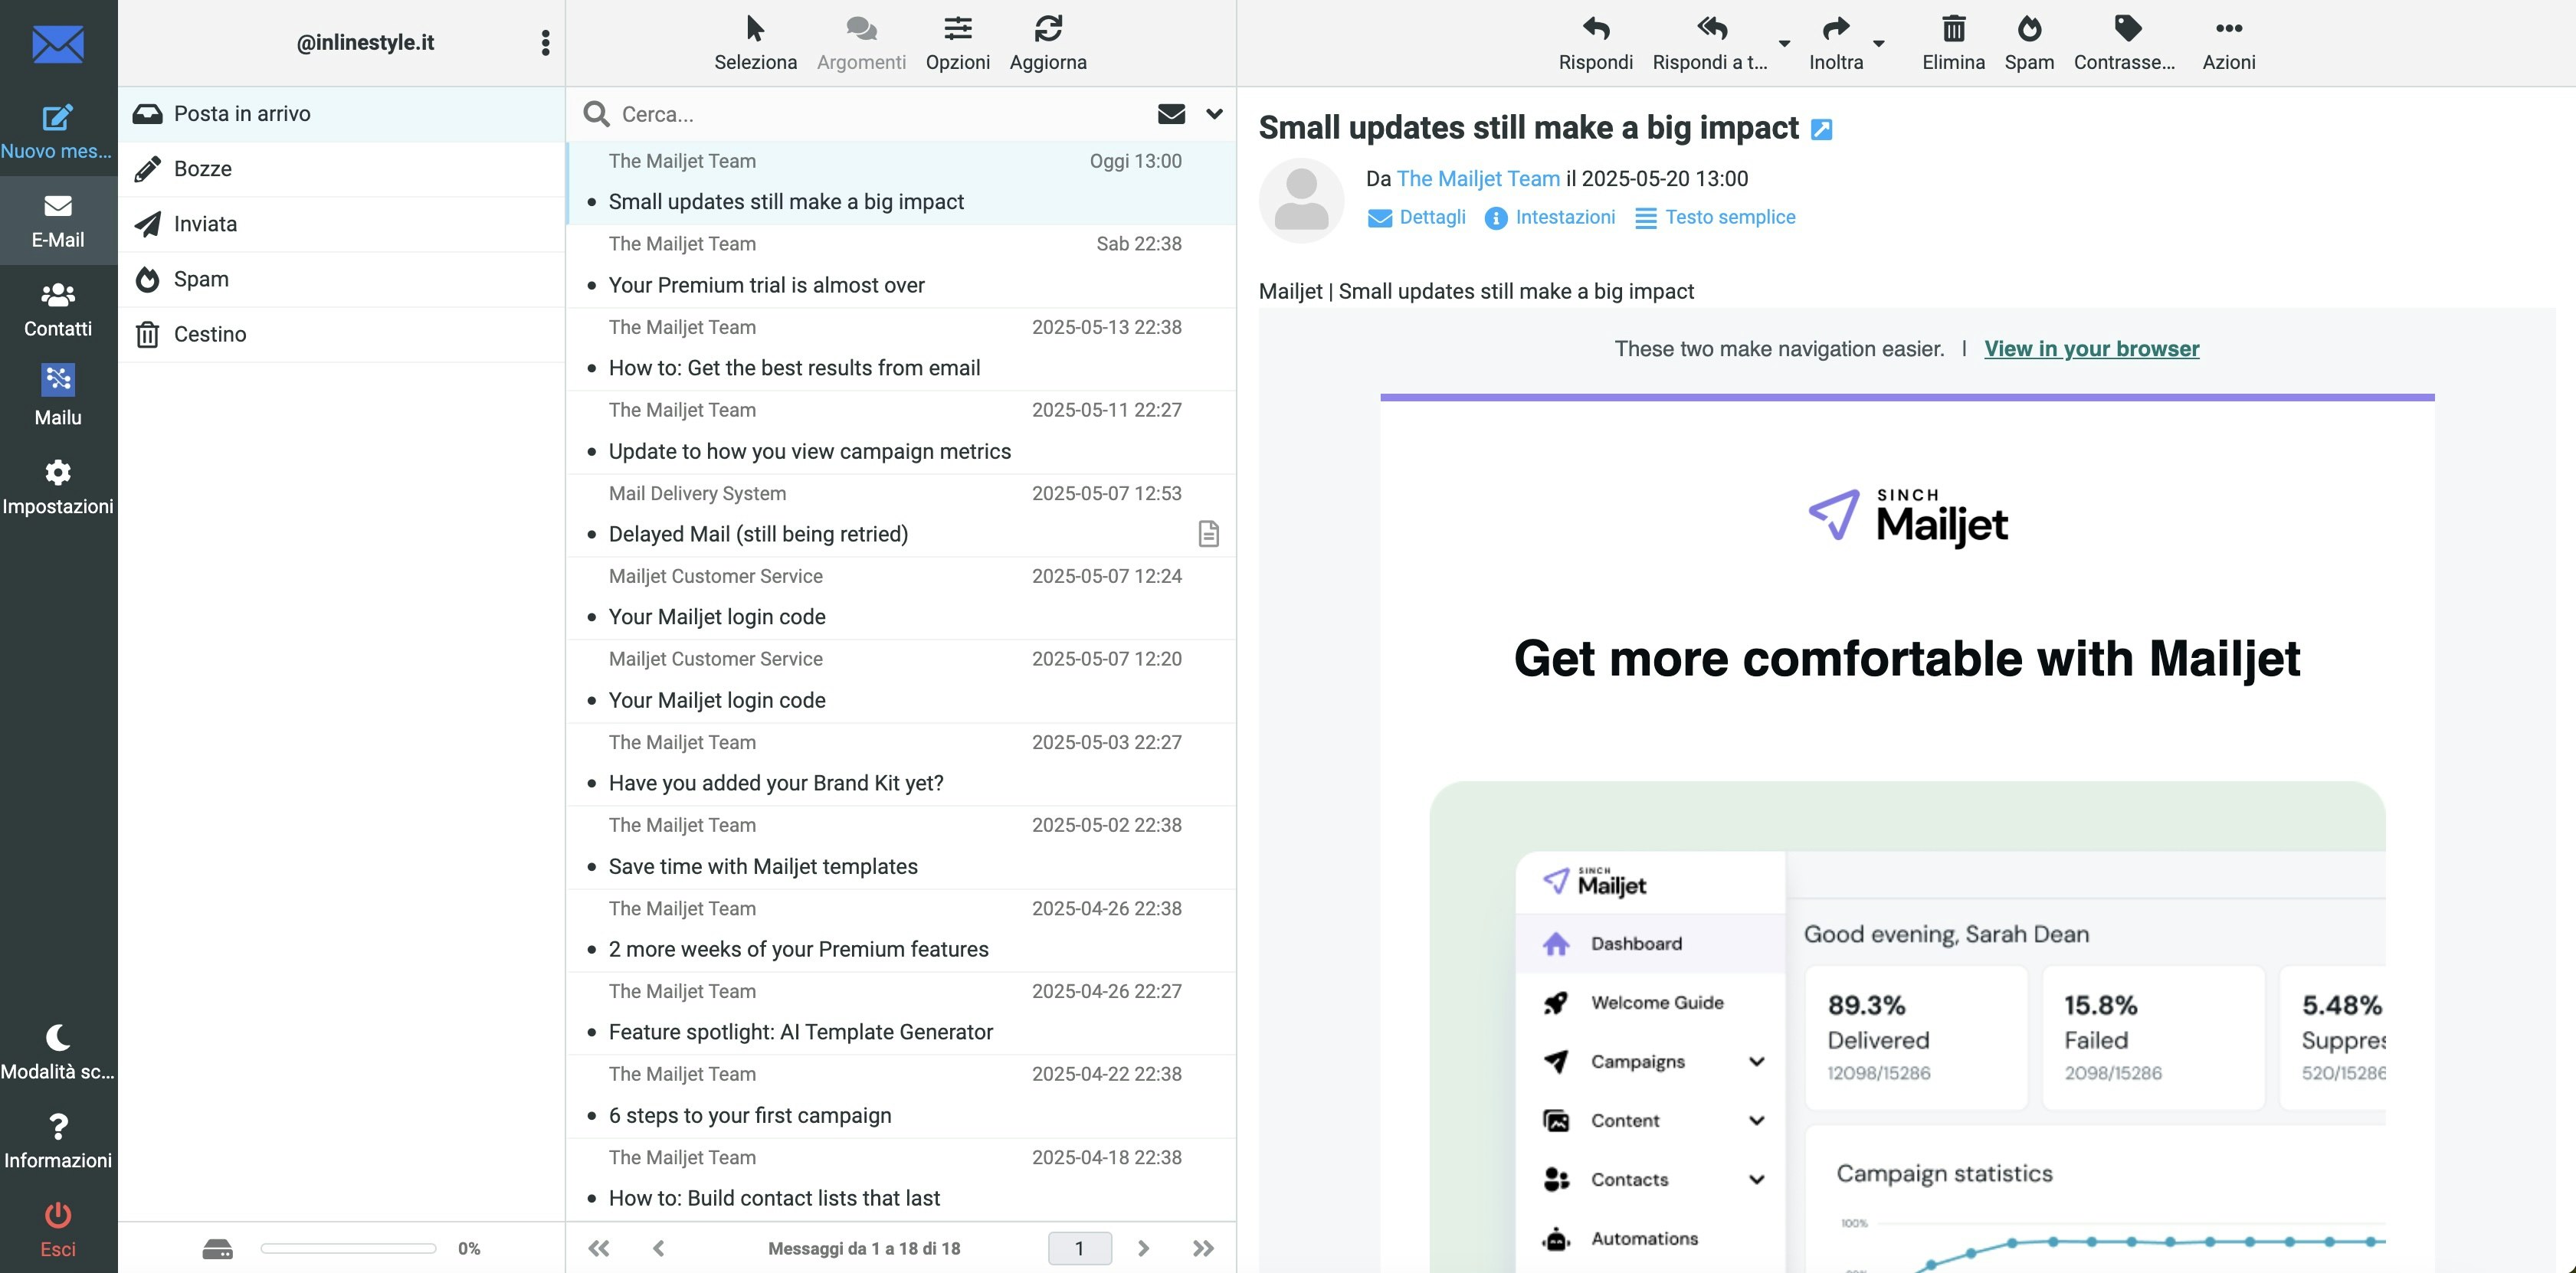Toggle Modalità scura dark mode
Screen dimensions: 2576x1273
[57, 1038]
